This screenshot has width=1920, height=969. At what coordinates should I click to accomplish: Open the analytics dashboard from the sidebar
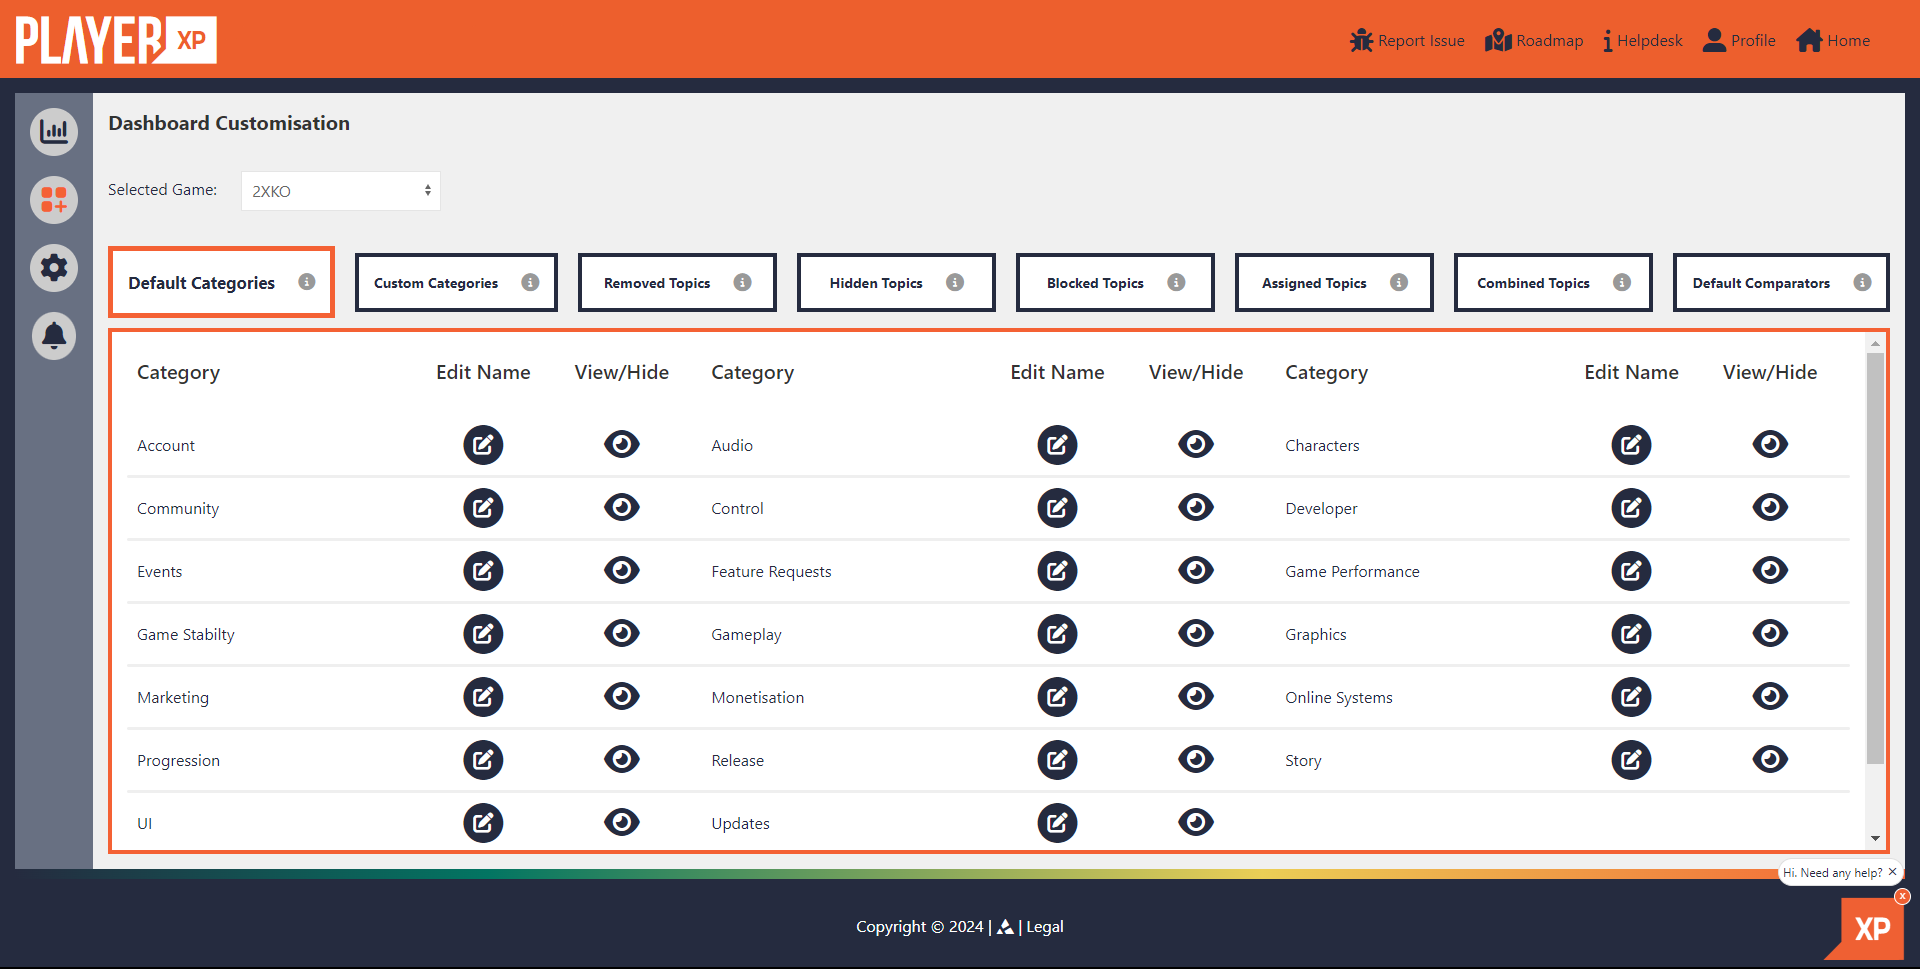pyautogui.click(x=54, y=131)
